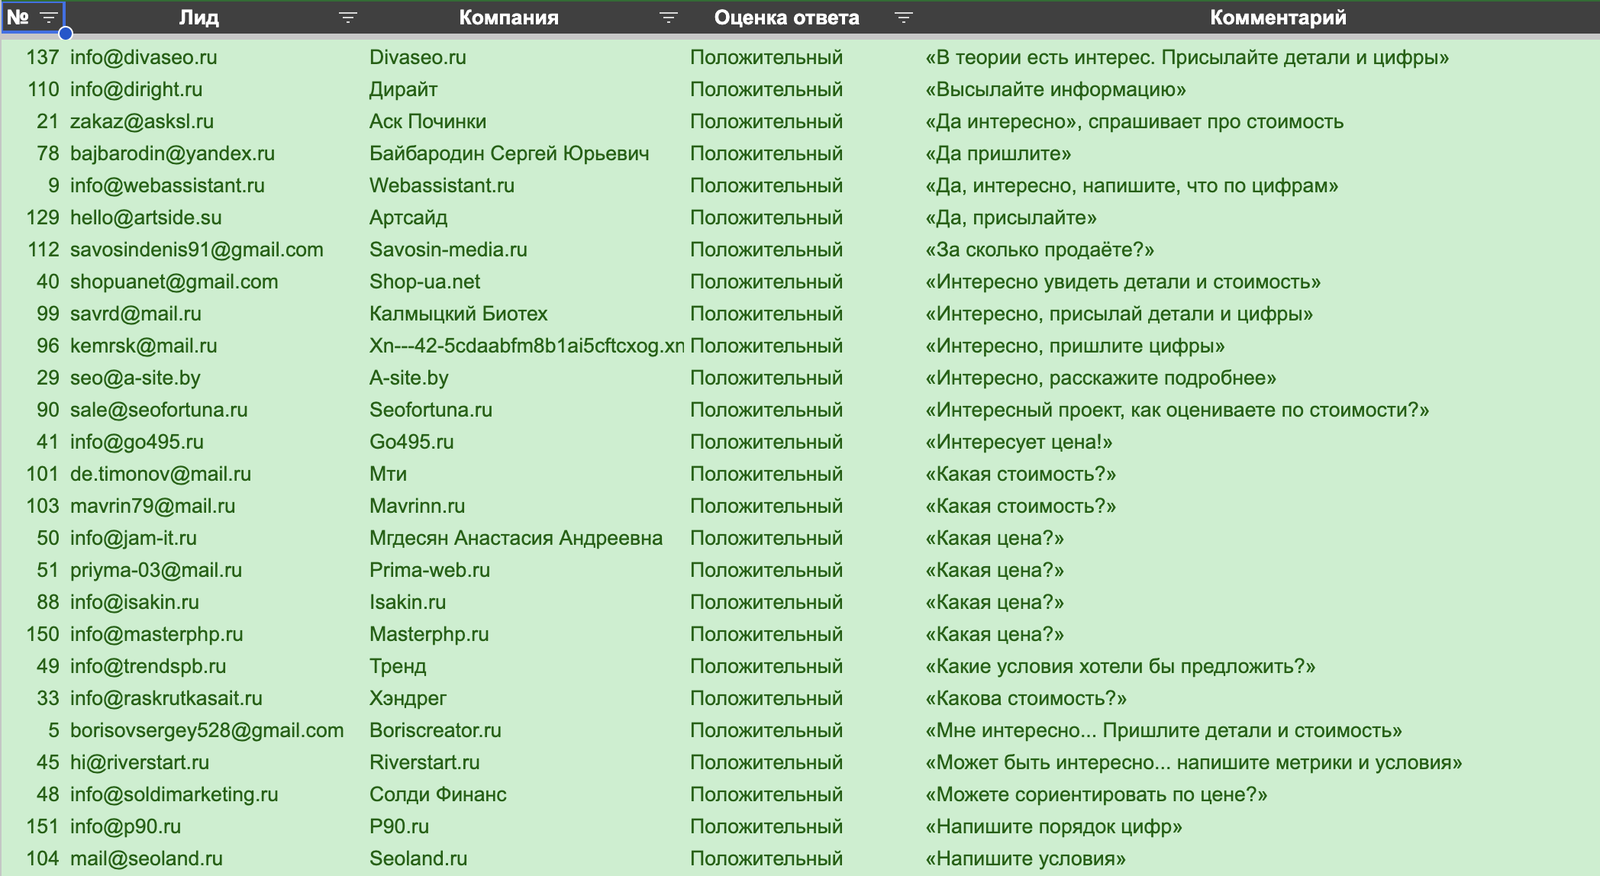Select the Мгдесян Анастасия Андреевна cell
The height and width of the screenshot is (876, 1600).
tap(515, 538)
